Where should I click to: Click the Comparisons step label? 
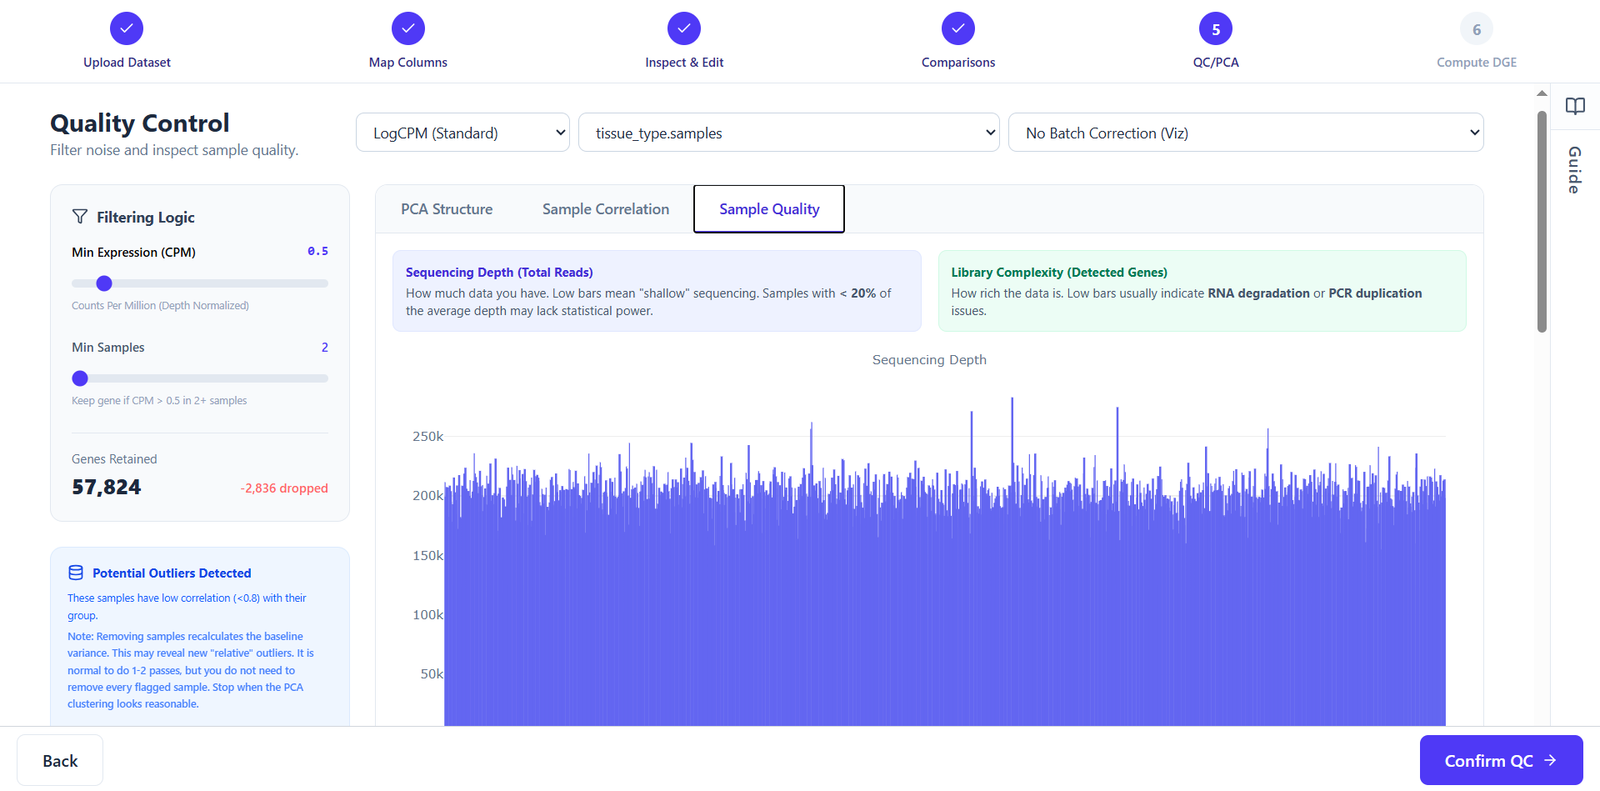pyautogui.click(x=958, y=62)
